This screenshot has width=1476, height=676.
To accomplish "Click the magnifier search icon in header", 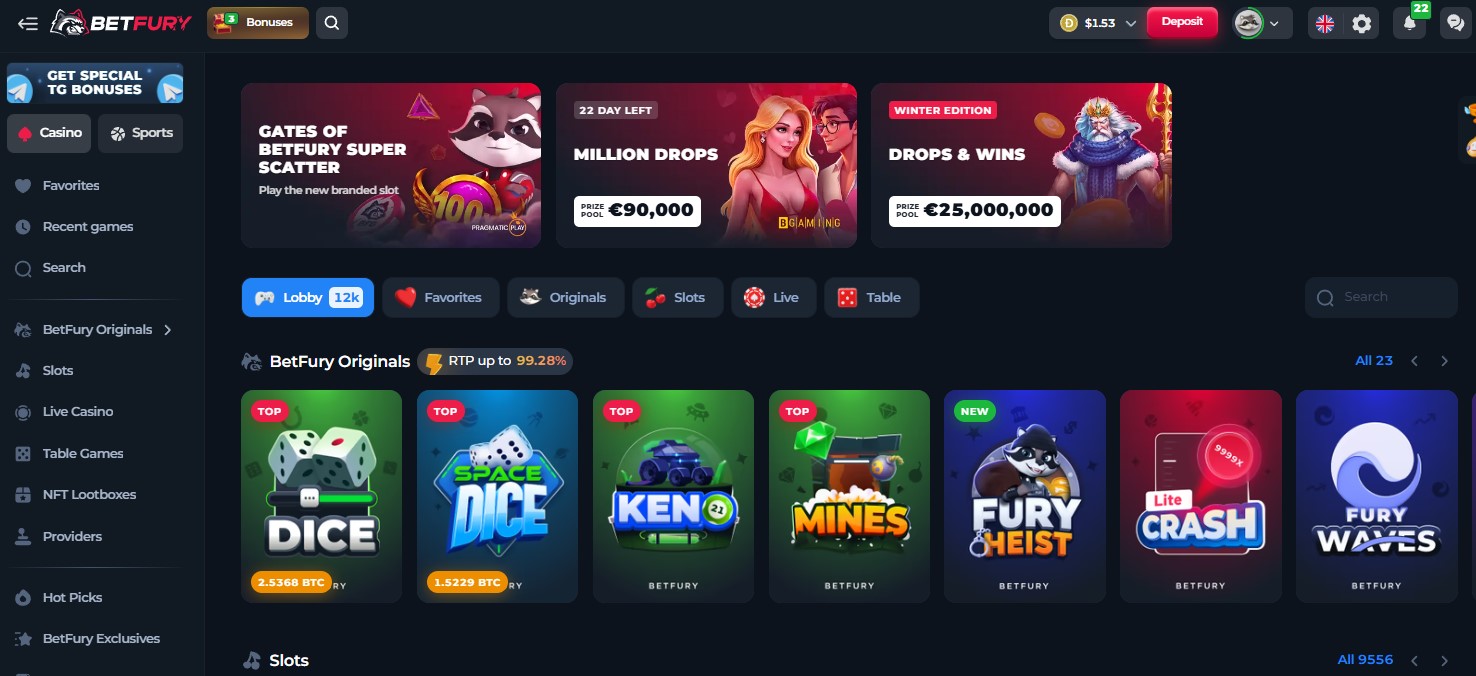I will [x=331, y=22].
